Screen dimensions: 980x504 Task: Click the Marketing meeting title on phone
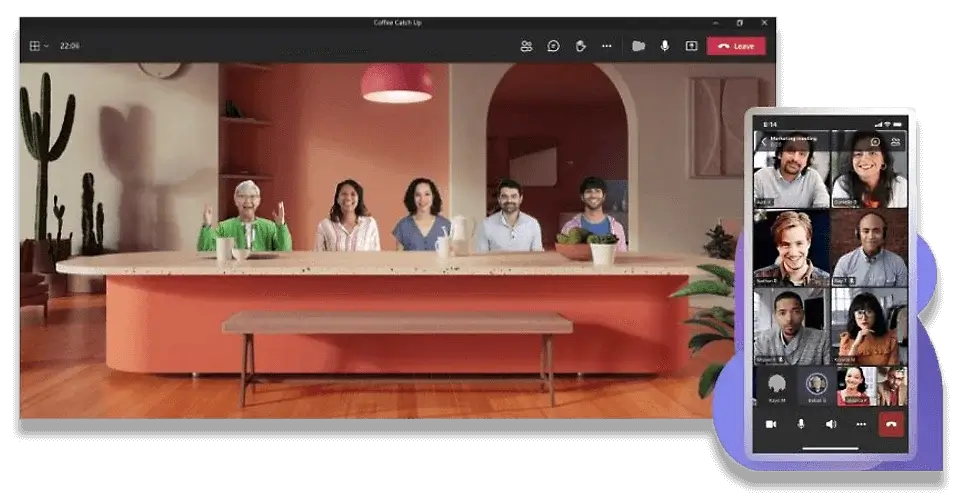pyautogui.click(x=794, y=138)
